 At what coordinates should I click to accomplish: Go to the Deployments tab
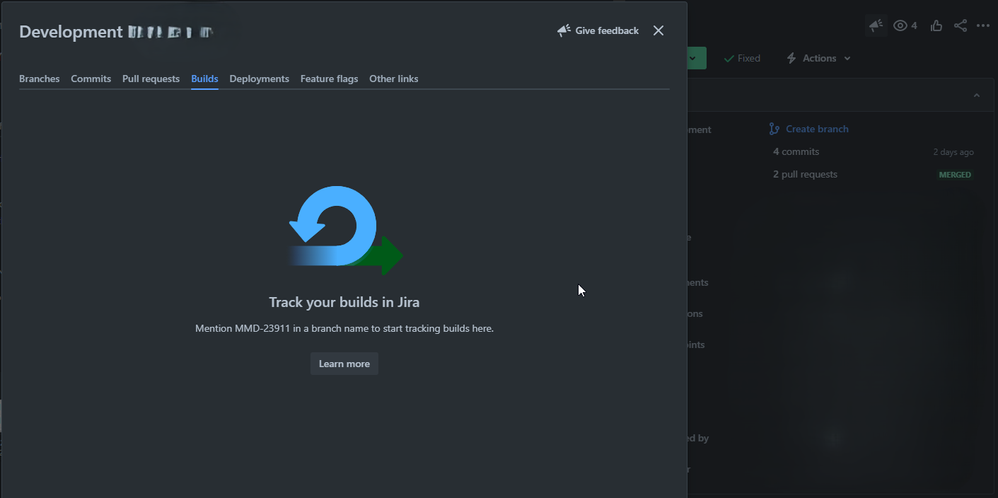click(259, 79)
